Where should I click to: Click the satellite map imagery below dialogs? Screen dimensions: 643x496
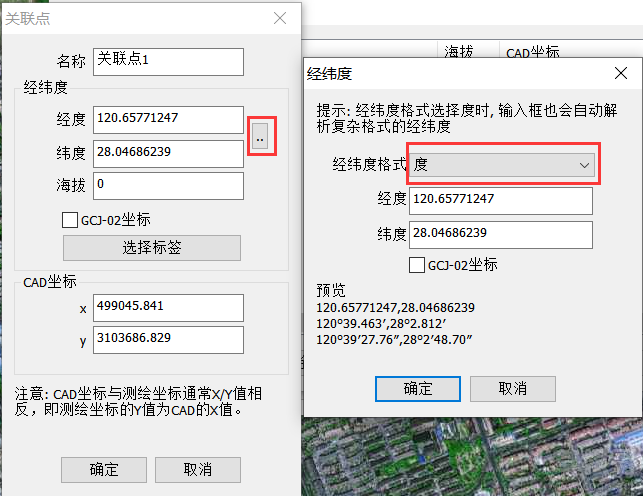(x=472, y=457)
